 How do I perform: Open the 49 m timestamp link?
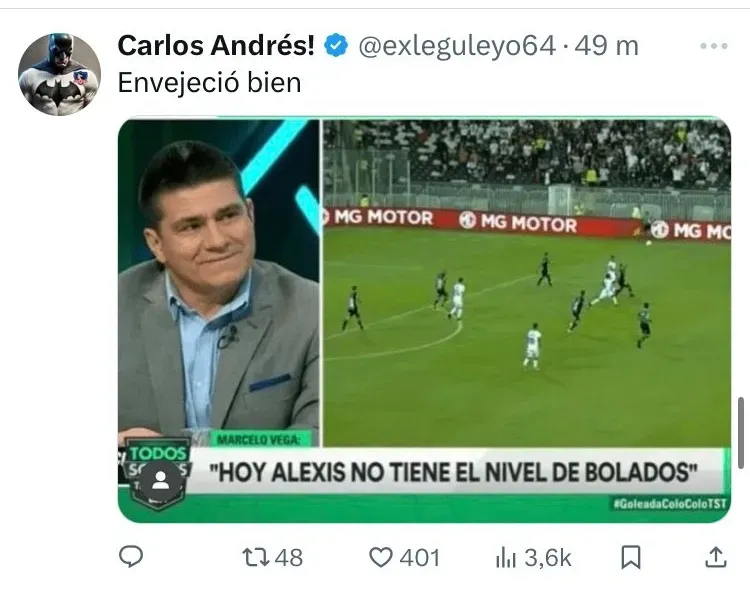[607, 46]
